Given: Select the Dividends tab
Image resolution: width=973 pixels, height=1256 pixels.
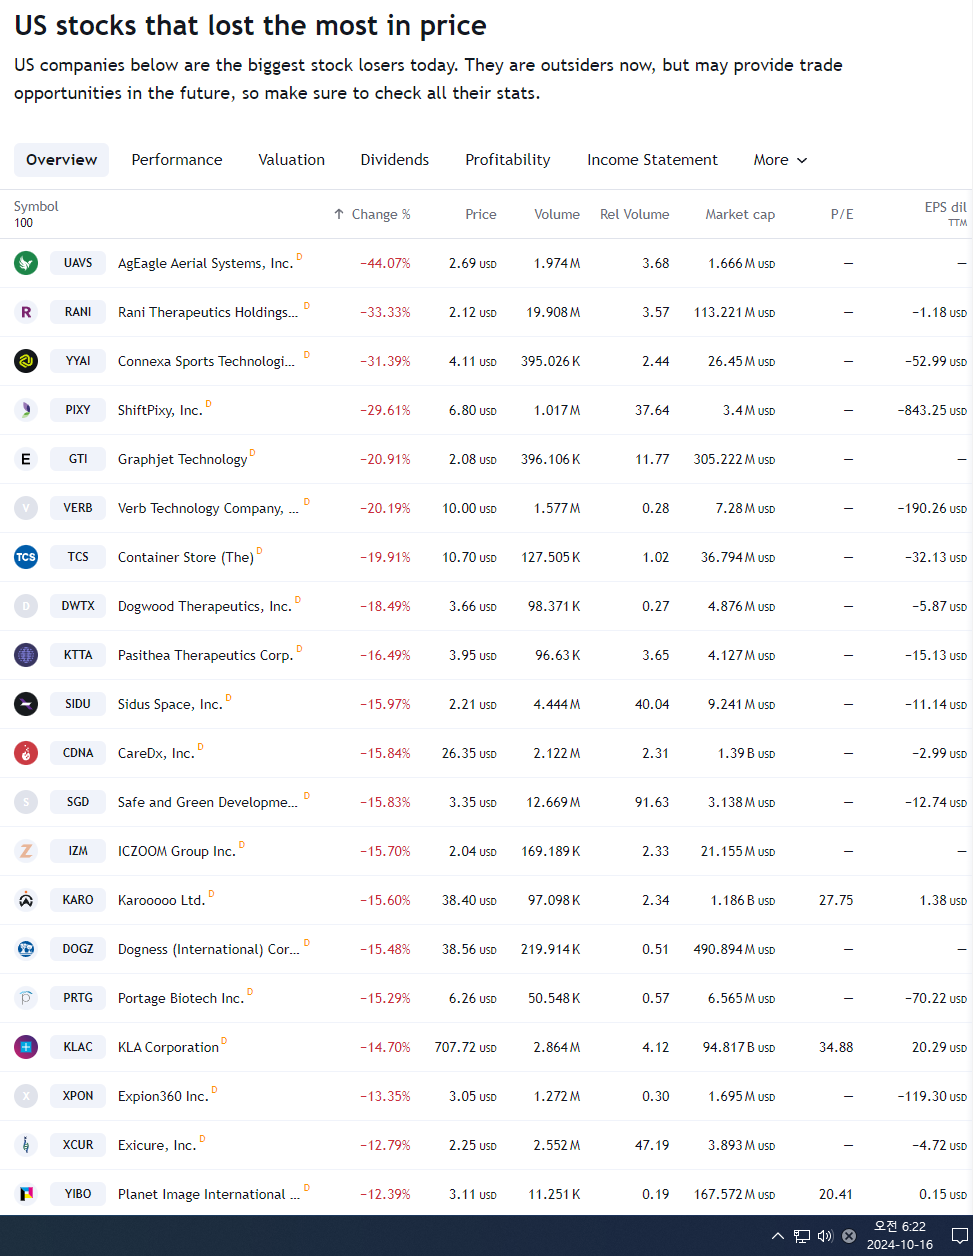Looking at the screenshot, I should coord(395,160).
